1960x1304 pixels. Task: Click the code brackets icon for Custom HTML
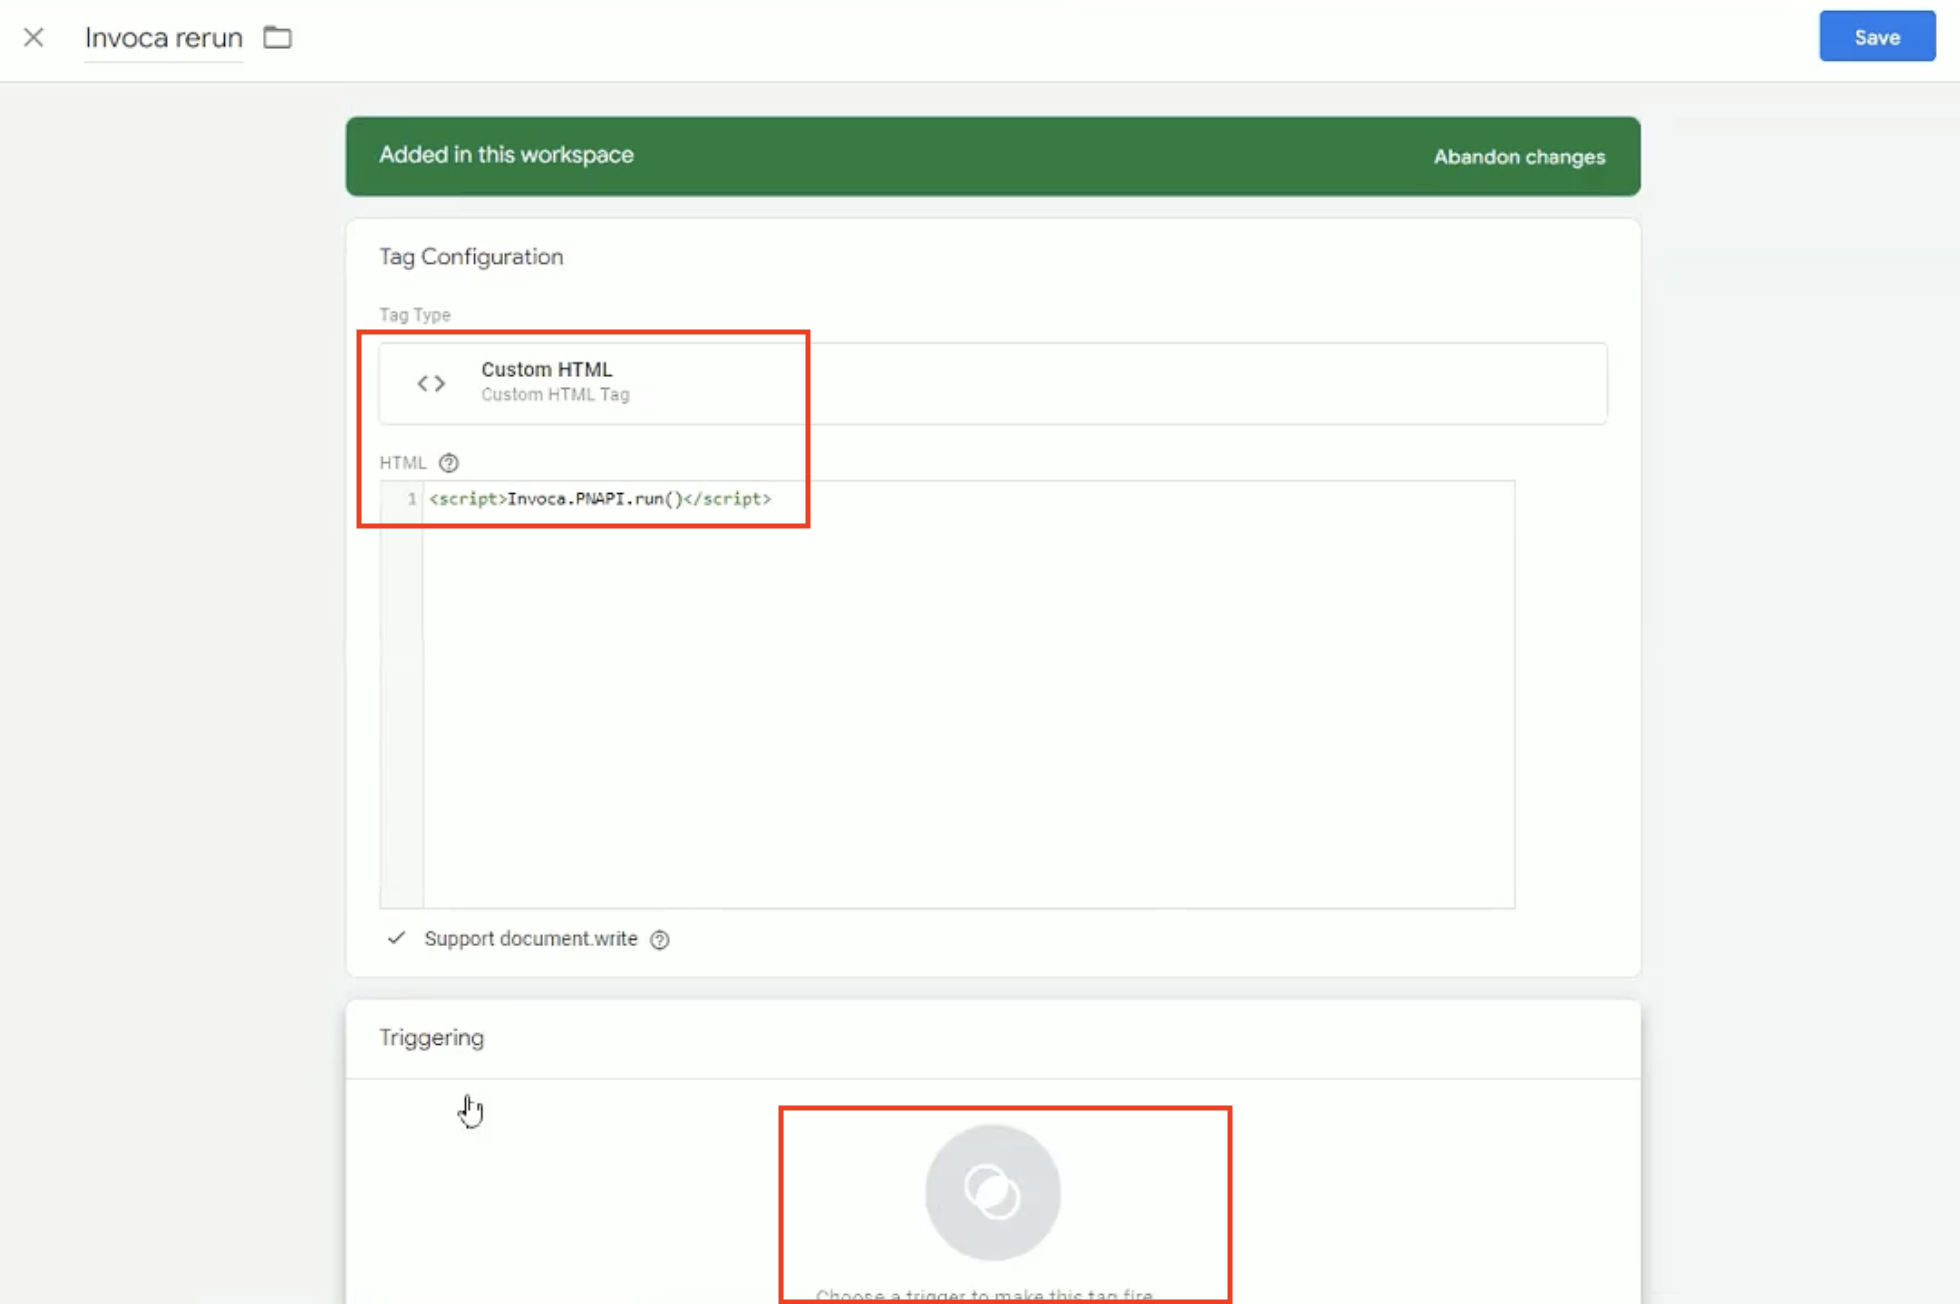[431, 383]
